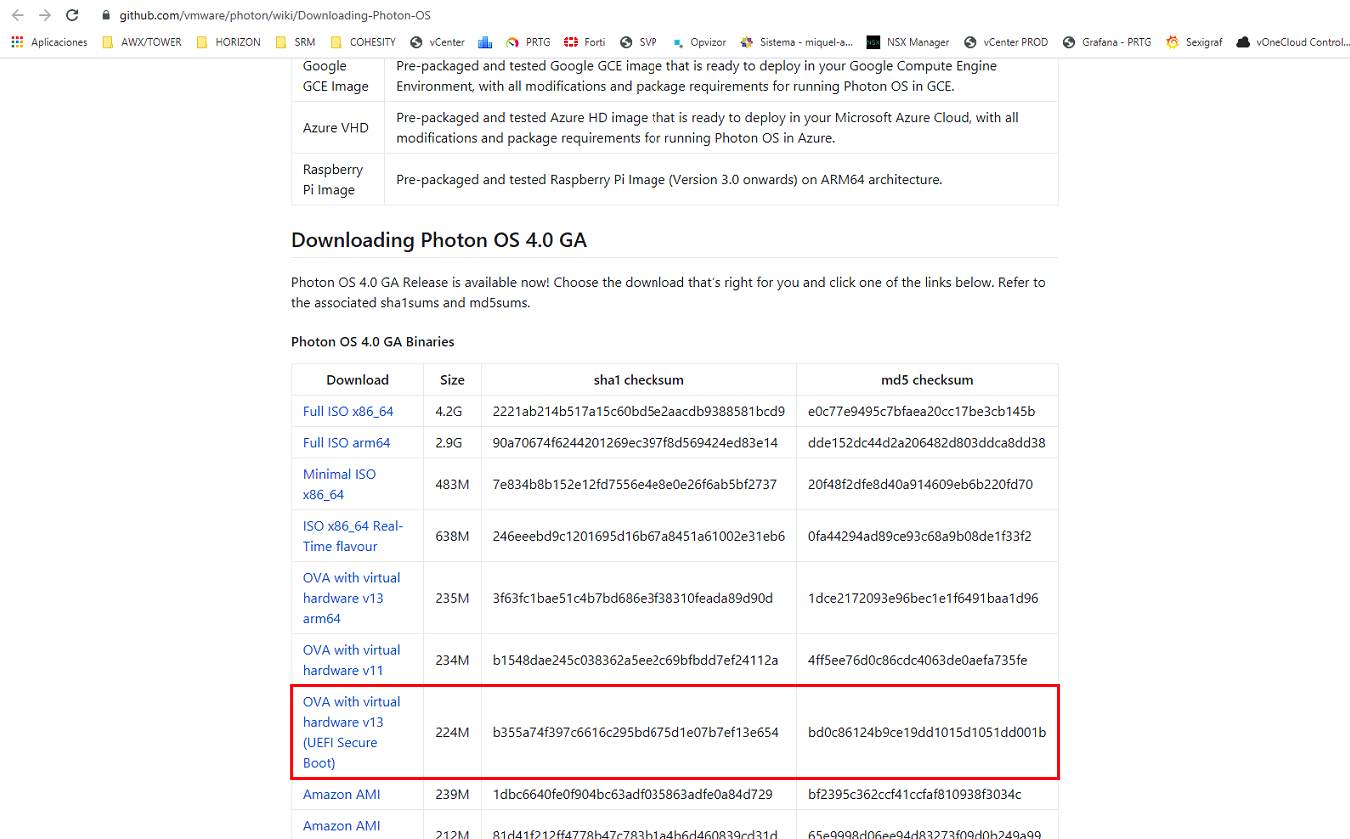Click the sha1 checksum starting b355a74f39

point(635,732)
